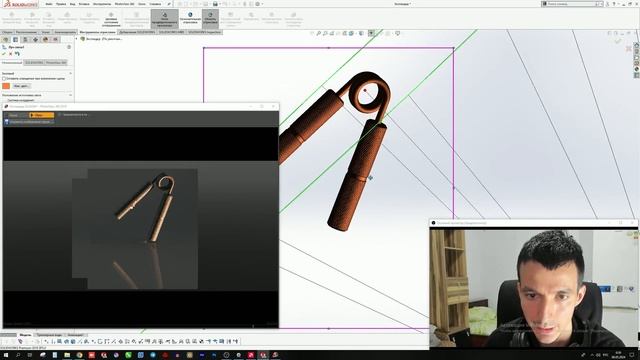Select the Animation1 tab at bottom

click(x=75, y=335)
